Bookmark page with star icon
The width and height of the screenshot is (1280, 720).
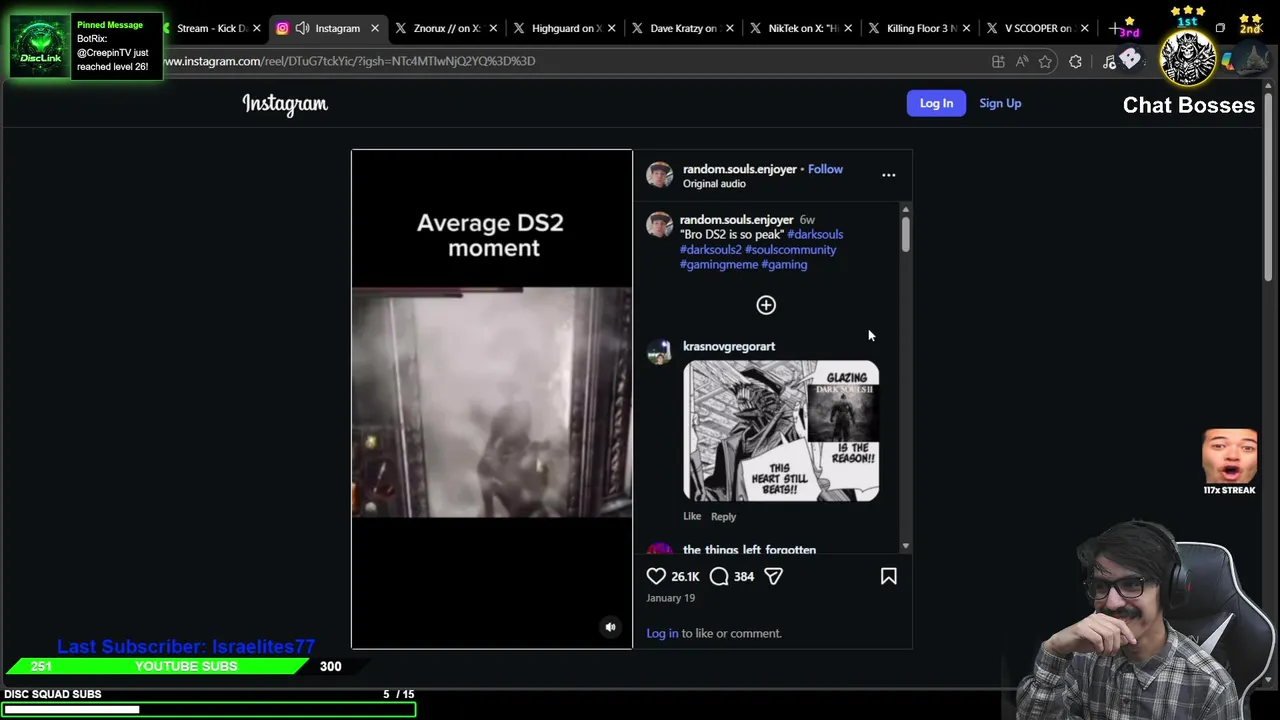(x=1045, y=61)
